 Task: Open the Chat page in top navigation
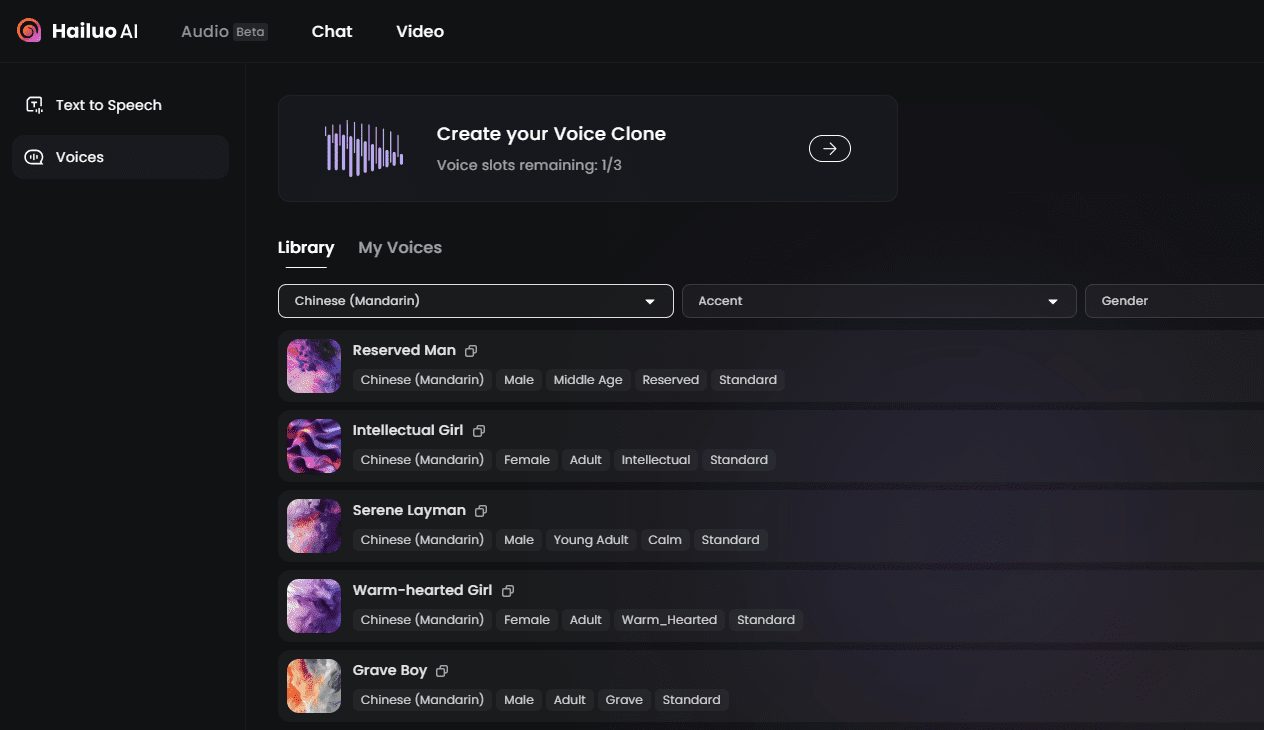pyautogui.click(x=332, y=31)
